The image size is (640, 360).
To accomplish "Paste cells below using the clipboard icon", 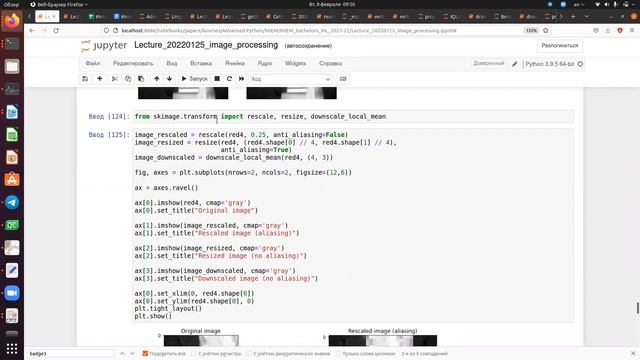I will click(x=141, y=79).
